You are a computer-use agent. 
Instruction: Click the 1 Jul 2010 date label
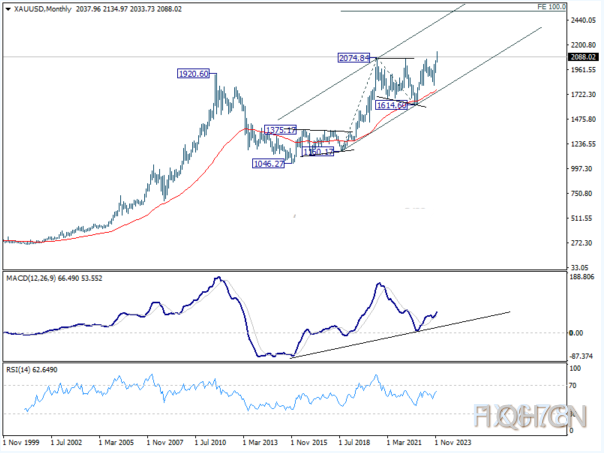pyautogui.click(x=210, y=442)
